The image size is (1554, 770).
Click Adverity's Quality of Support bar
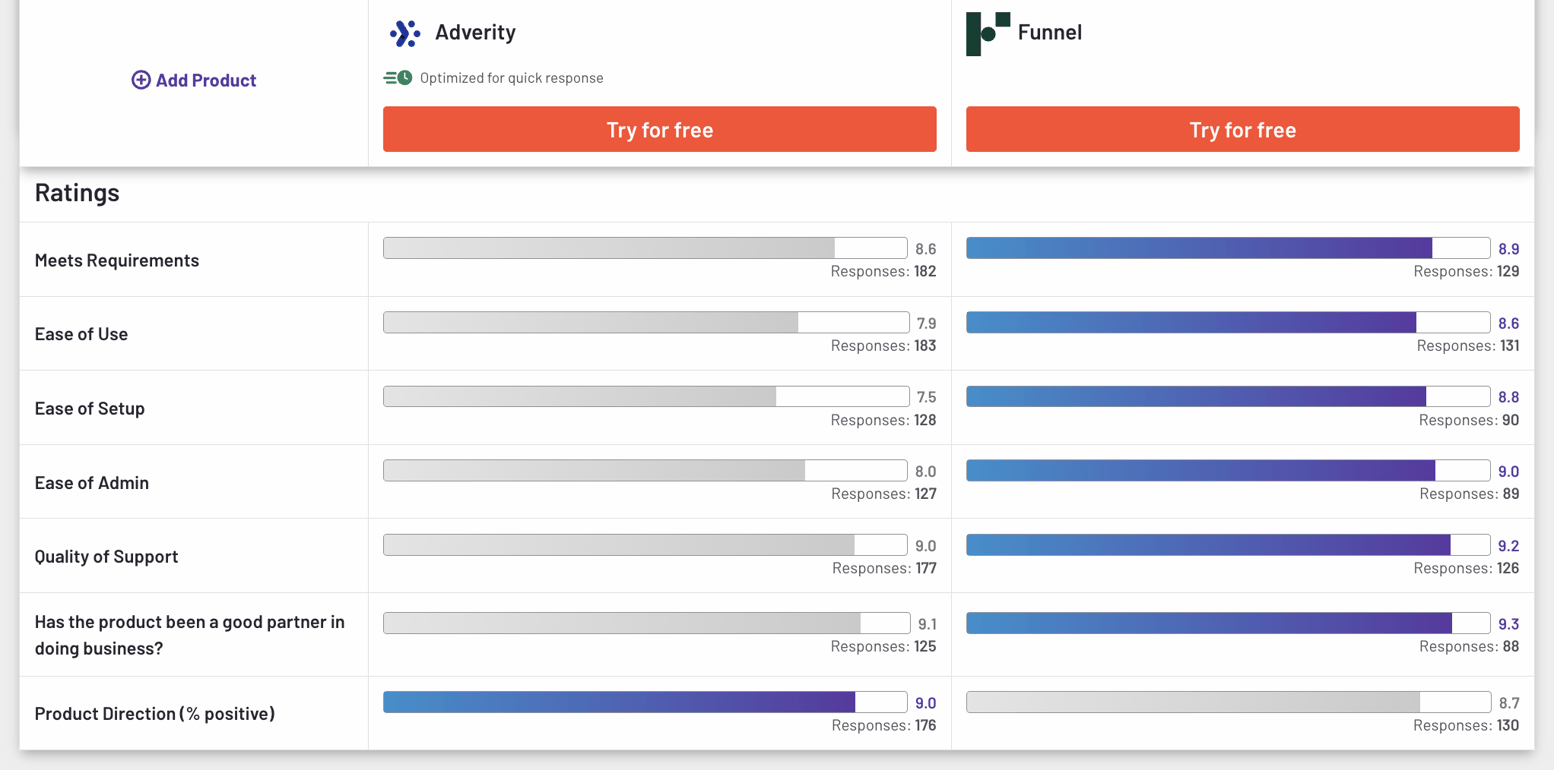click(x=645, y=545)
